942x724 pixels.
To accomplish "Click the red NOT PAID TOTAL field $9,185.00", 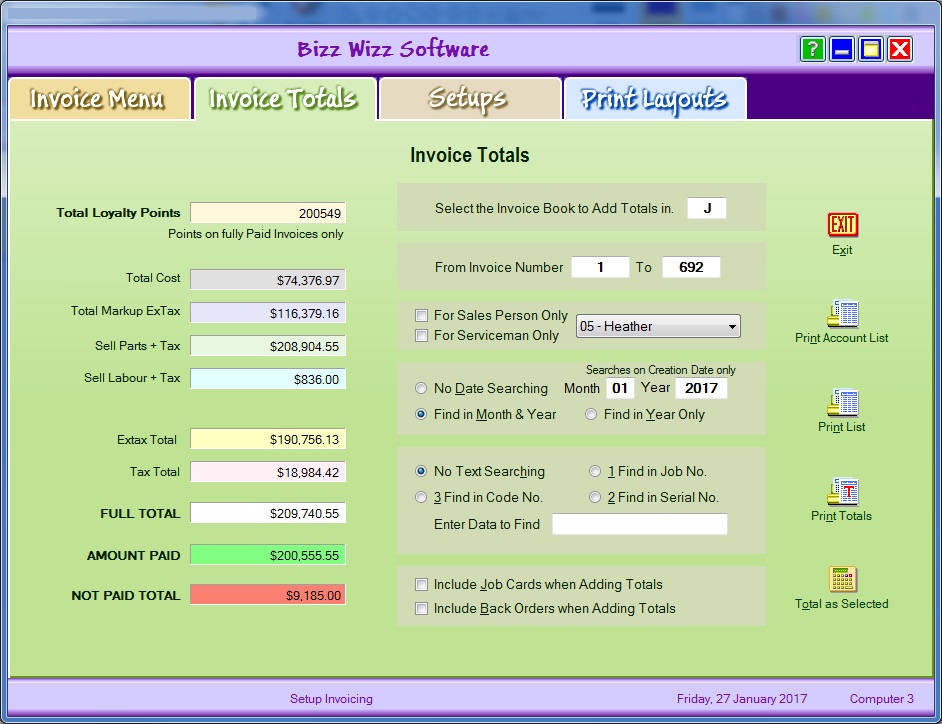I will click(x=268, y=595).
